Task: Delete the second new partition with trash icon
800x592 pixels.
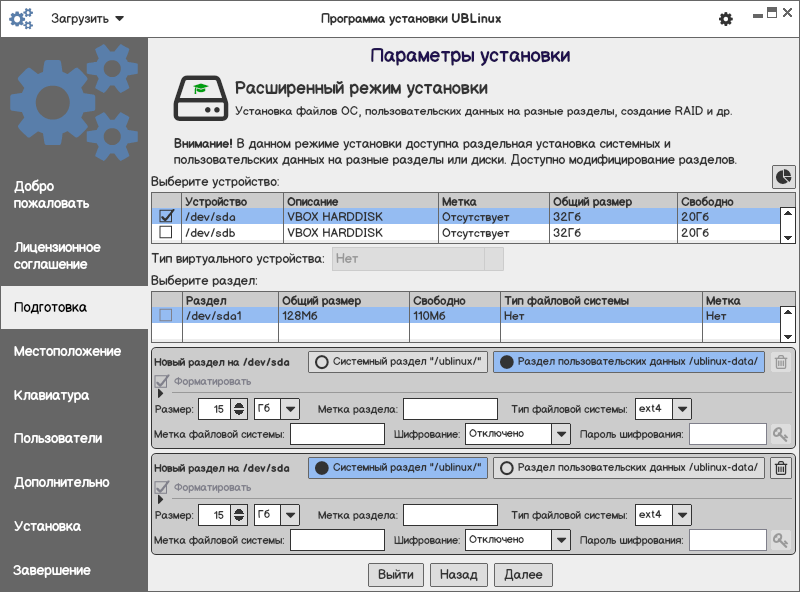Action: [781, 467]
